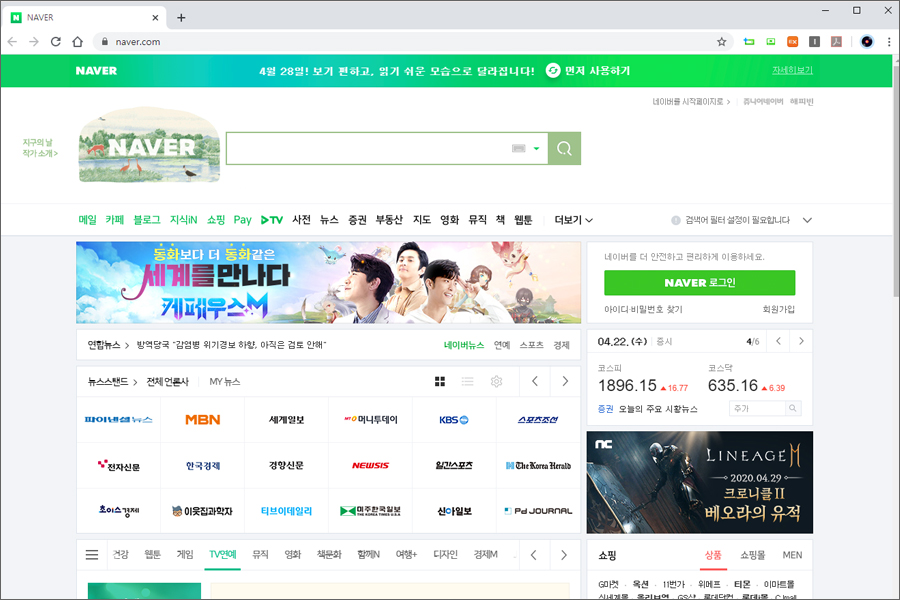Click the first green extension icon
The image size is (900, 600).
(748, 42)
